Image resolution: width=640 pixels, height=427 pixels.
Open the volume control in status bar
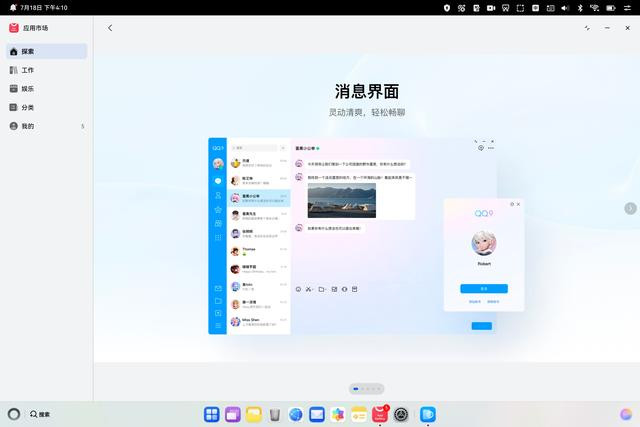pyautogui.click(x=565, y=8)
